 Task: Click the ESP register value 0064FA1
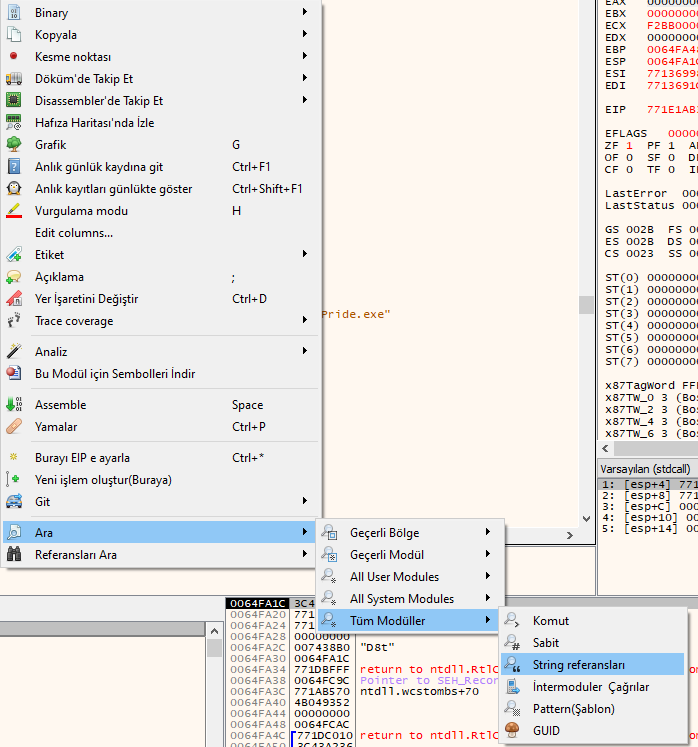[672, 61]
